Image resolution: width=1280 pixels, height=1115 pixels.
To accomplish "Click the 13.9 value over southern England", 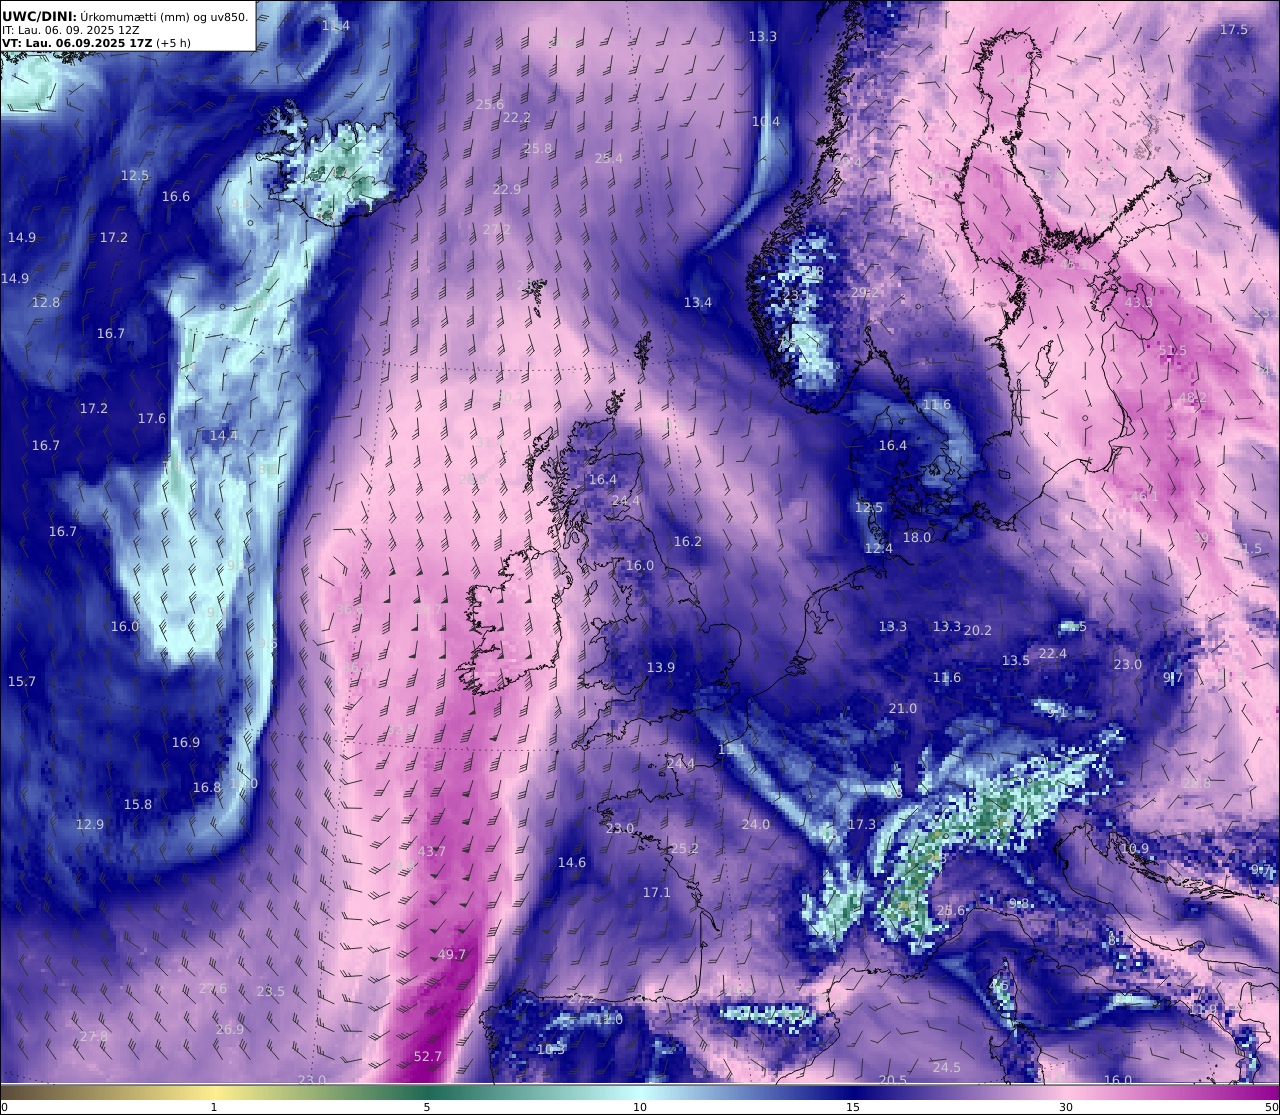I will [660, 667].
